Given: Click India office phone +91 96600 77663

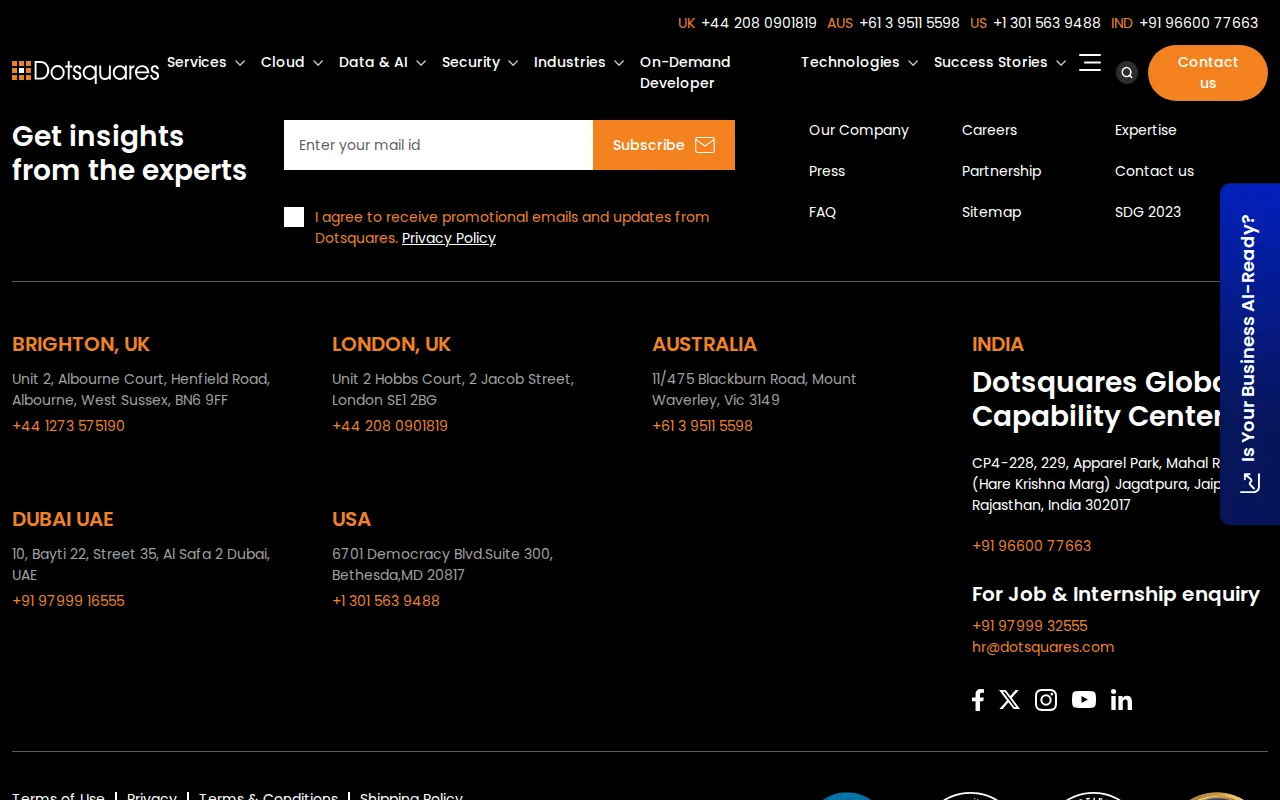Looking at the screenshot, I should pos(1031,546).
